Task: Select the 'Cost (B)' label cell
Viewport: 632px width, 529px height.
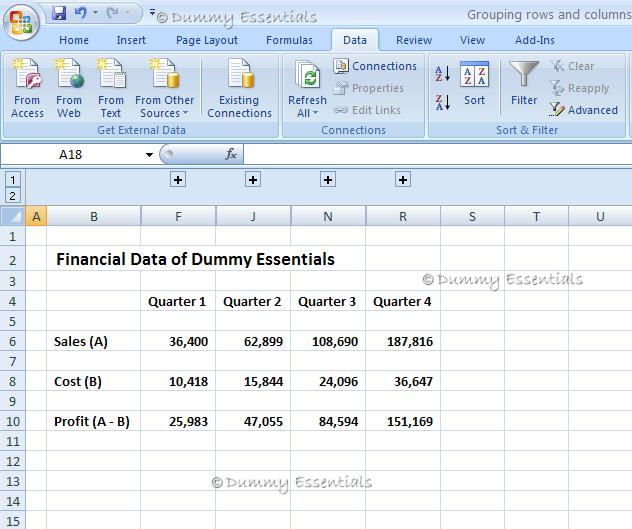Action: (x=94, y=381)
